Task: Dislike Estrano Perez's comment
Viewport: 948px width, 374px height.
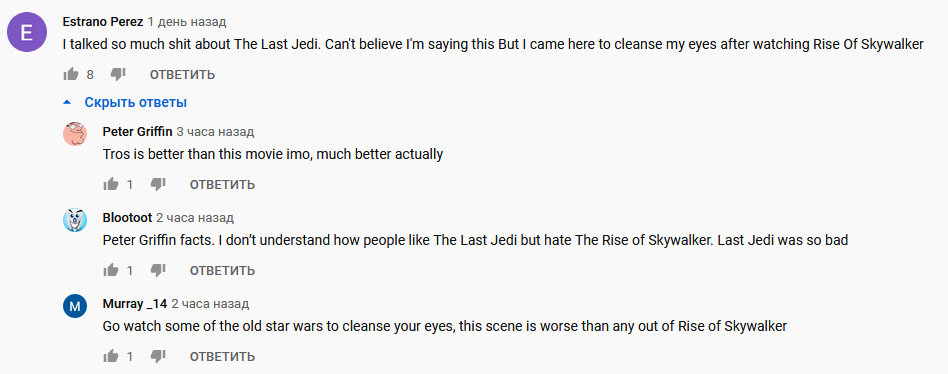Action: [x=118, y=74]
